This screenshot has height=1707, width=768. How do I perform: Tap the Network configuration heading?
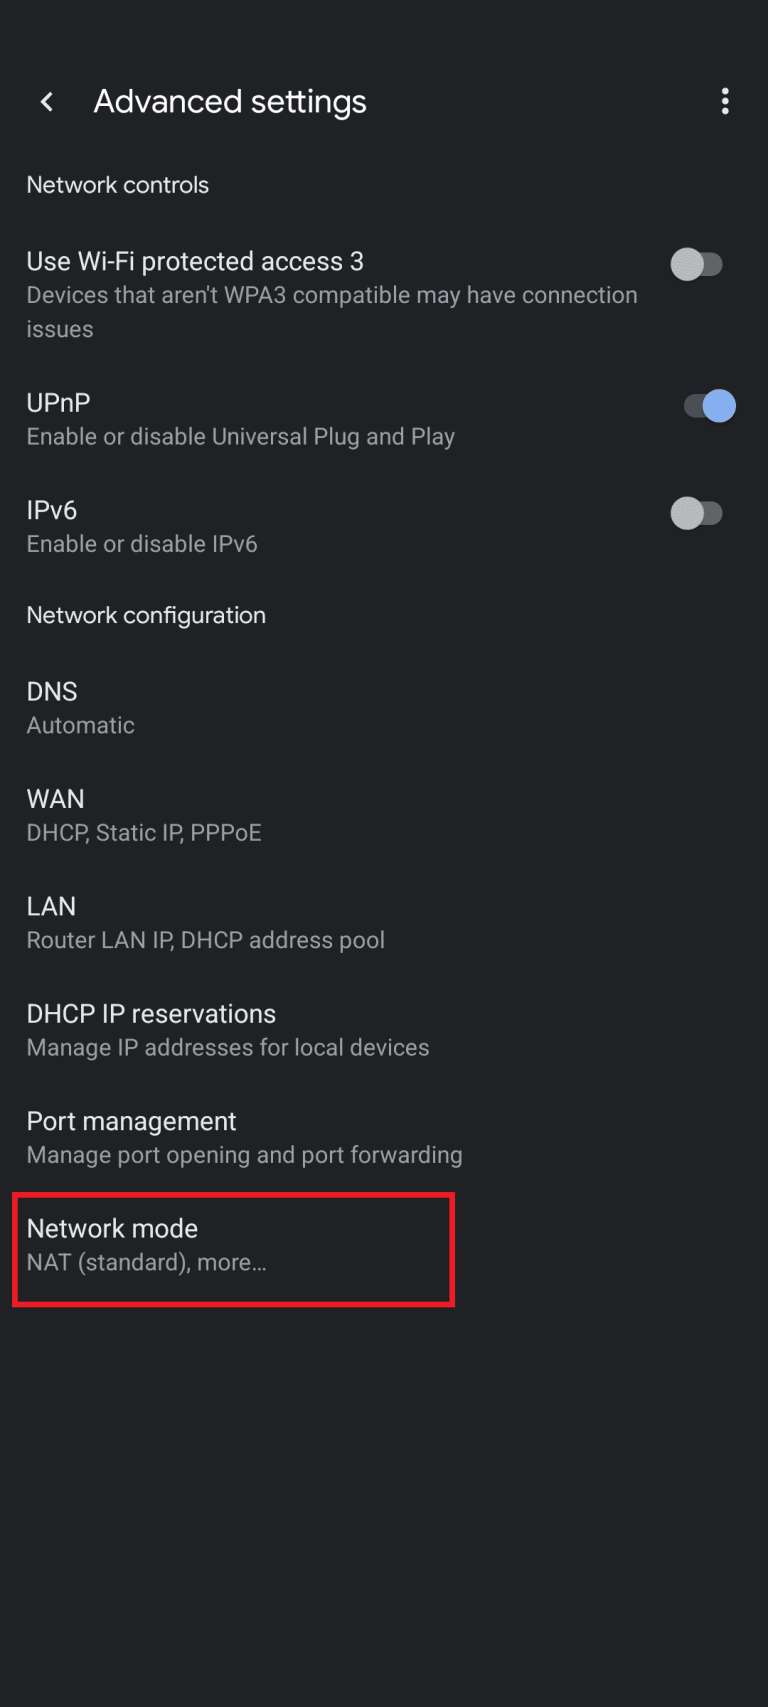click(x=146, y=615)
